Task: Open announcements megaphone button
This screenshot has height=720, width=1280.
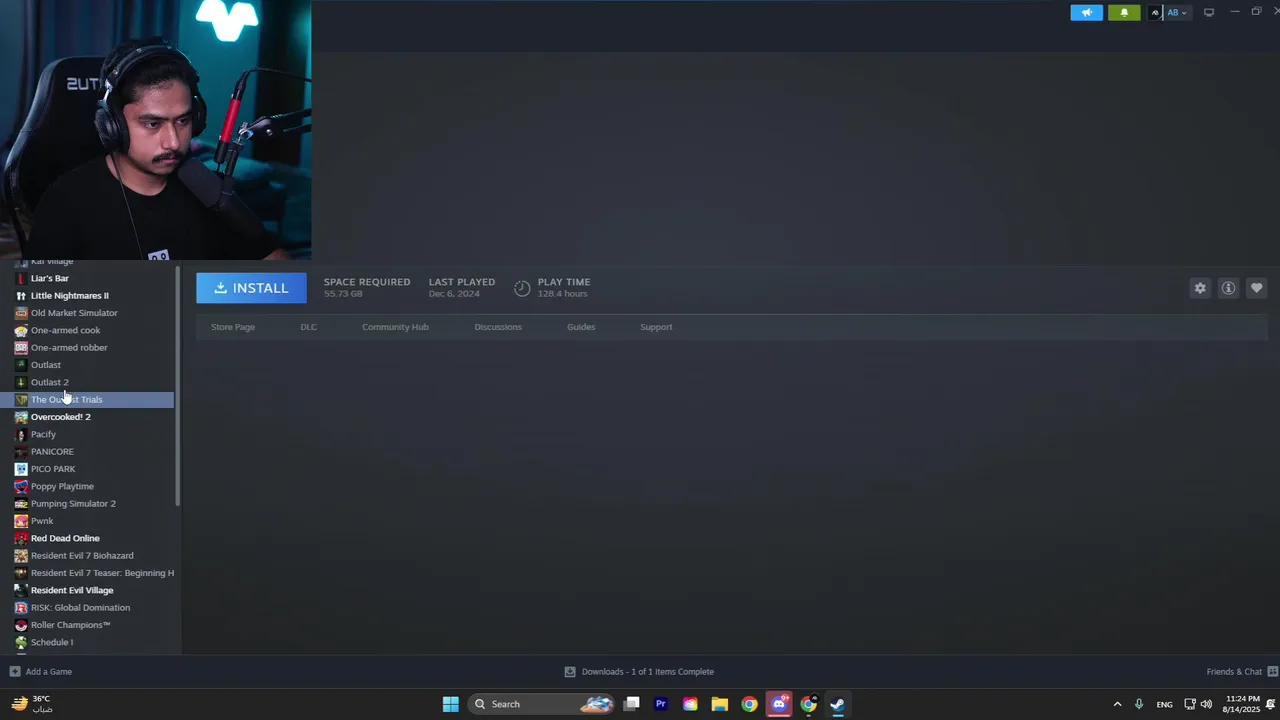Action: click(1086, 12)
